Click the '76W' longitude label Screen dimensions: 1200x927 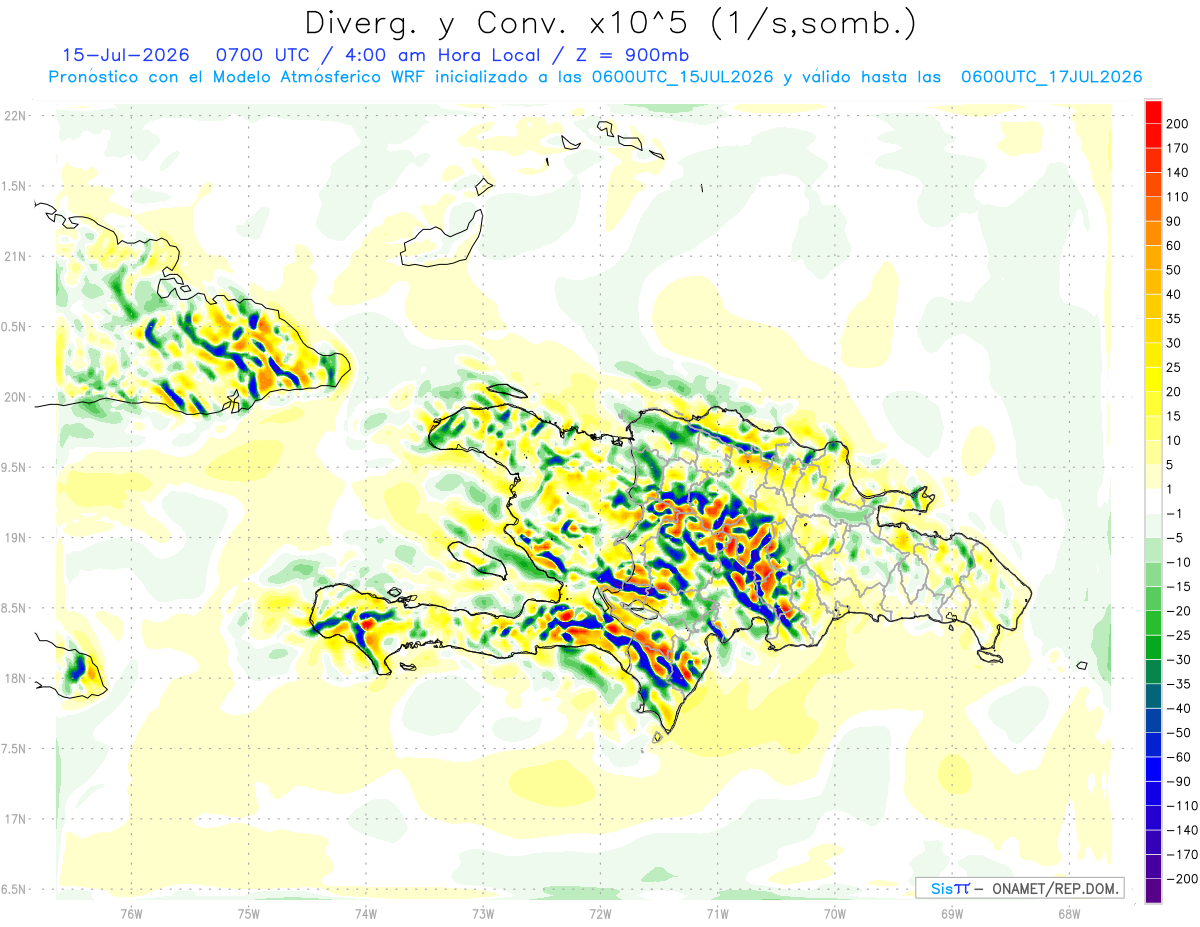click(131, 912)
